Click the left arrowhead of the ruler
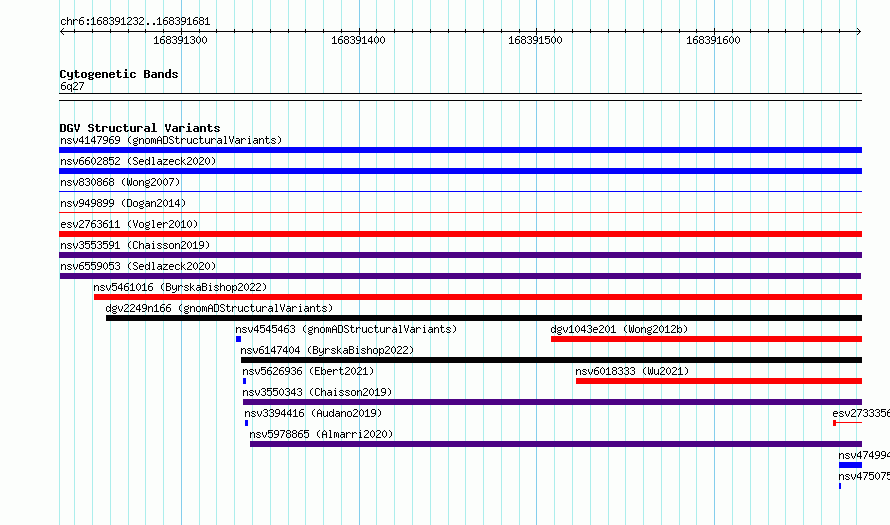This screenshot has width=890, height=525. point(62,31)
